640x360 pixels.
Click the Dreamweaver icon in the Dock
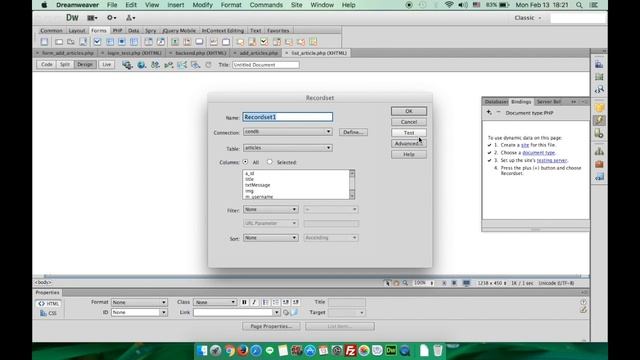391,351
